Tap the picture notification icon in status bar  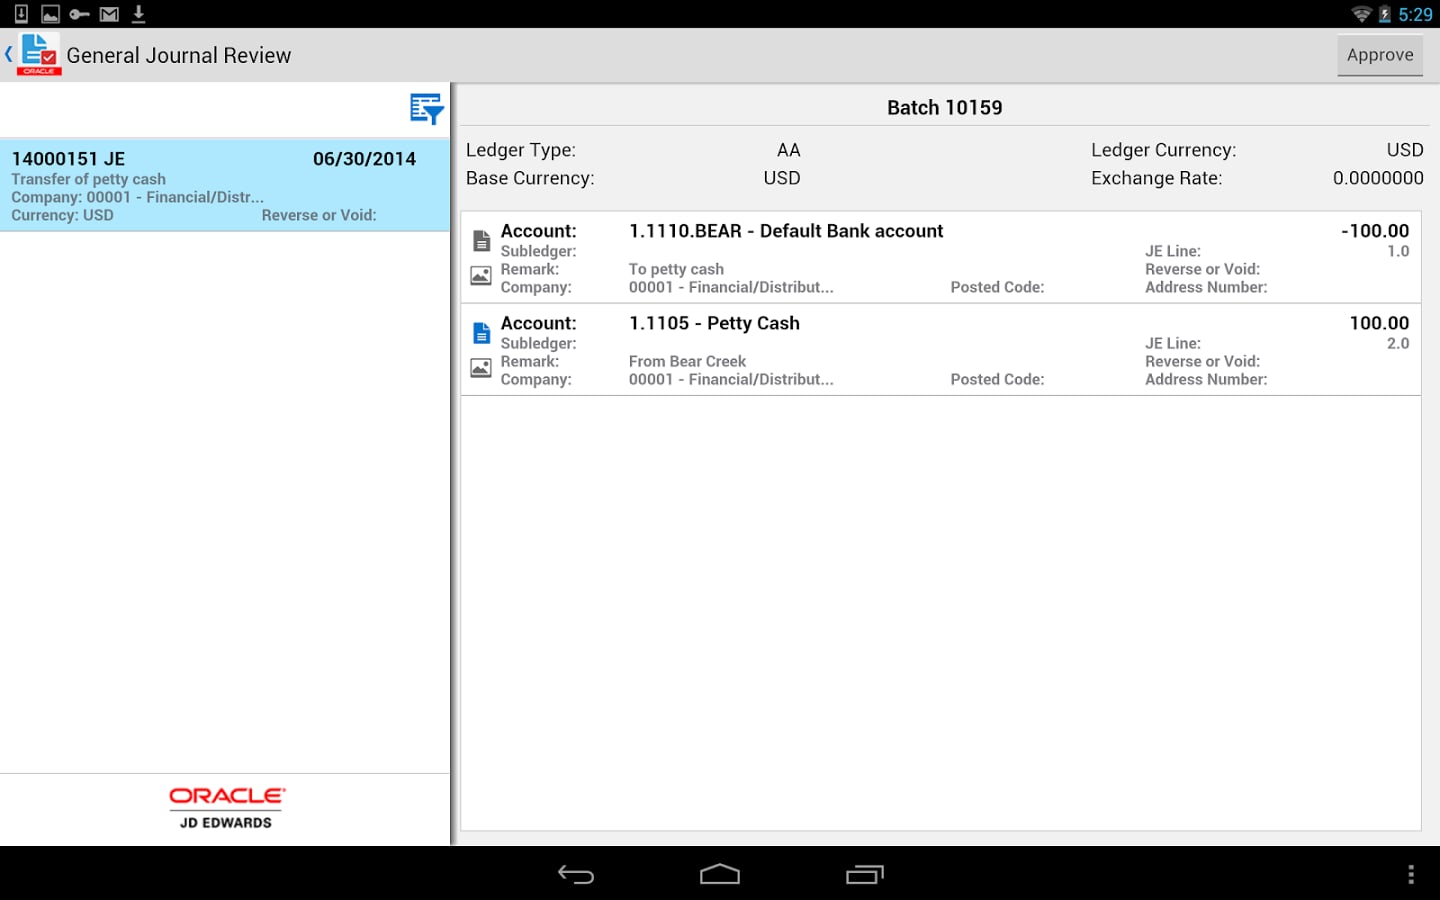(50, 14)
